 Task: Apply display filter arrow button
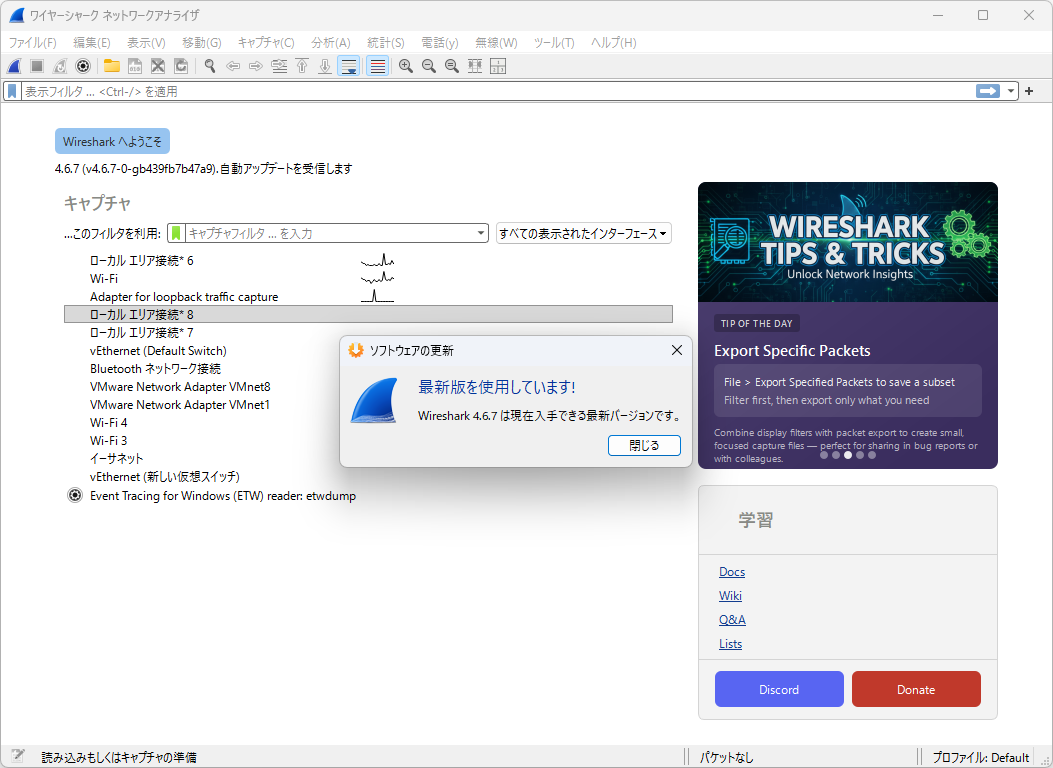tap(988, 91)
